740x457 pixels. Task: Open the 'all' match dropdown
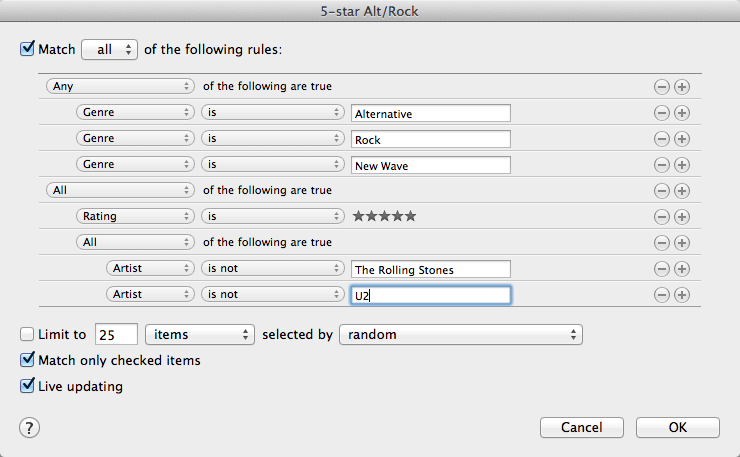point(109,48)
